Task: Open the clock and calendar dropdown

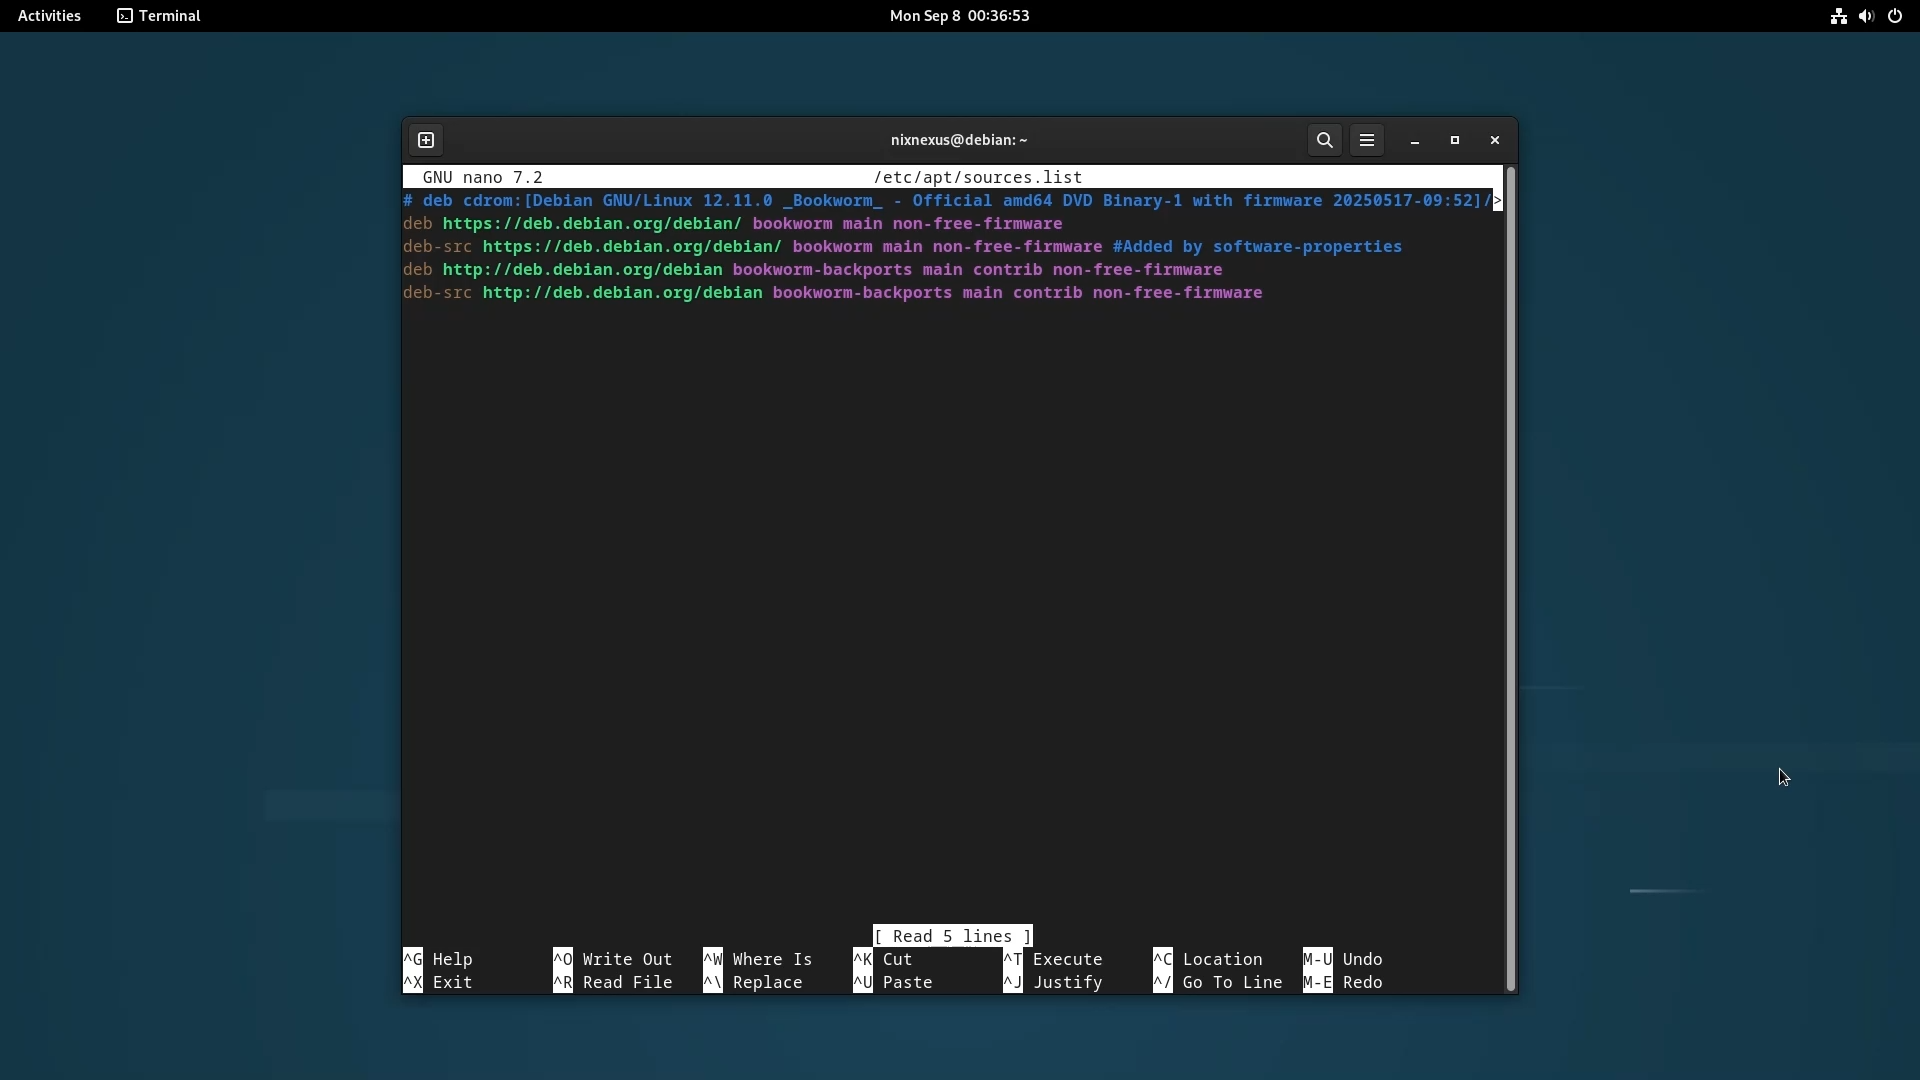Action: 959,16
